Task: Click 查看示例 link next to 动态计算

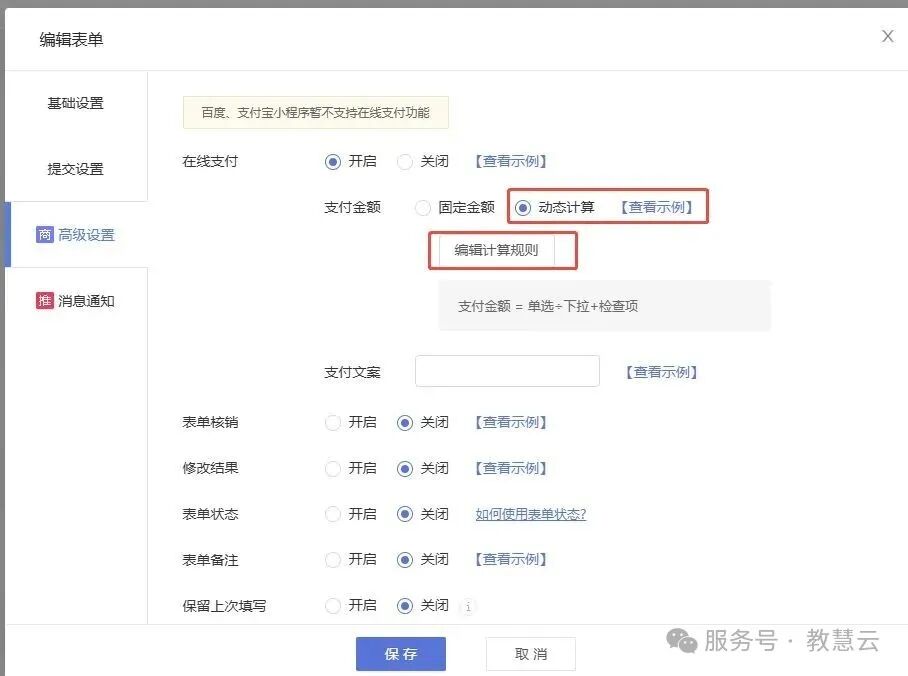Action: coord(657,207)
